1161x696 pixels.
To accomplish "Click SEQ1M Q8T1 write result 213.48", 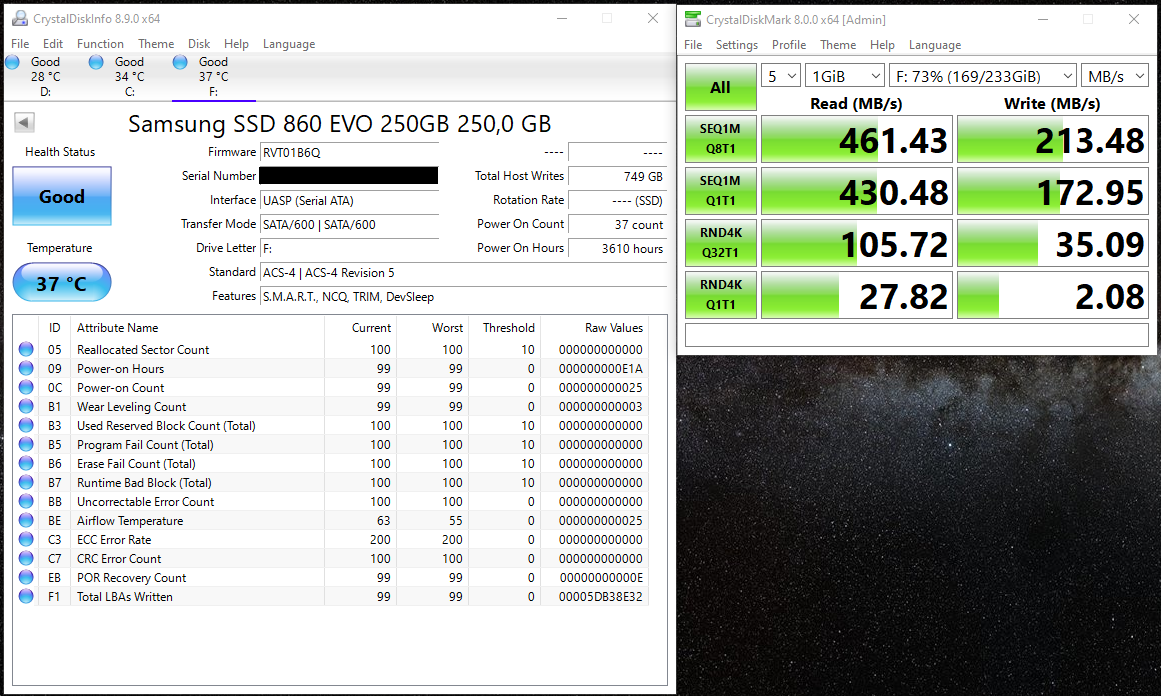I will (x=1053, y=139).
